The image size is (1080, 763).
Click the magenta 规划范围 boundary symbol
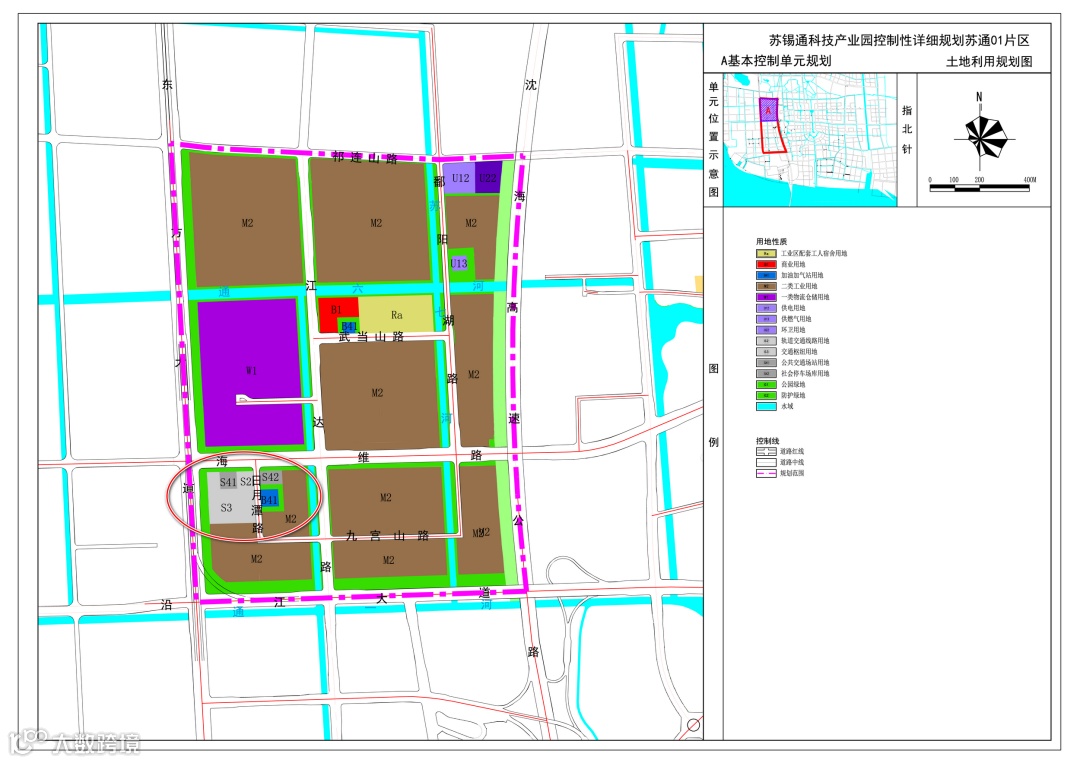coord(766,474)
